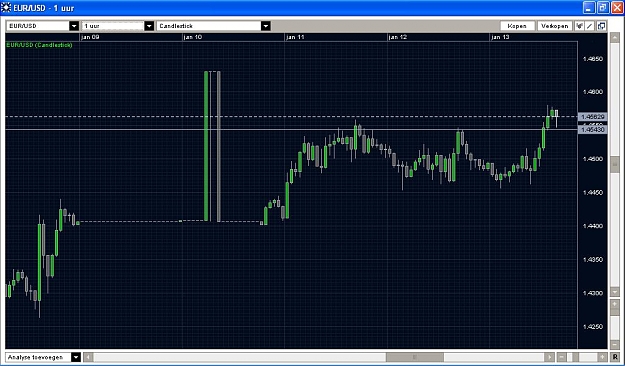This screenshot has height=366, width=625.
Task: Click the 1.4450 axis value
Action: 593,193
